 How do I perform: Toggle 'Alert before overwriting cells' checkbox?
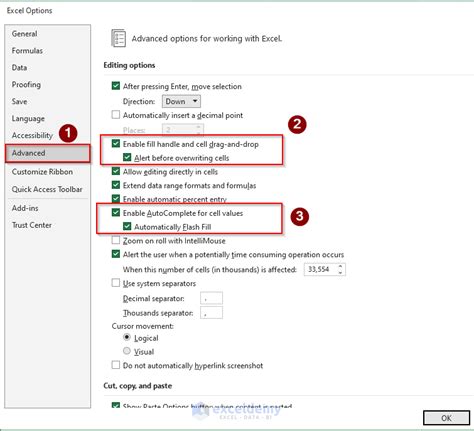[x=127, y=157]
